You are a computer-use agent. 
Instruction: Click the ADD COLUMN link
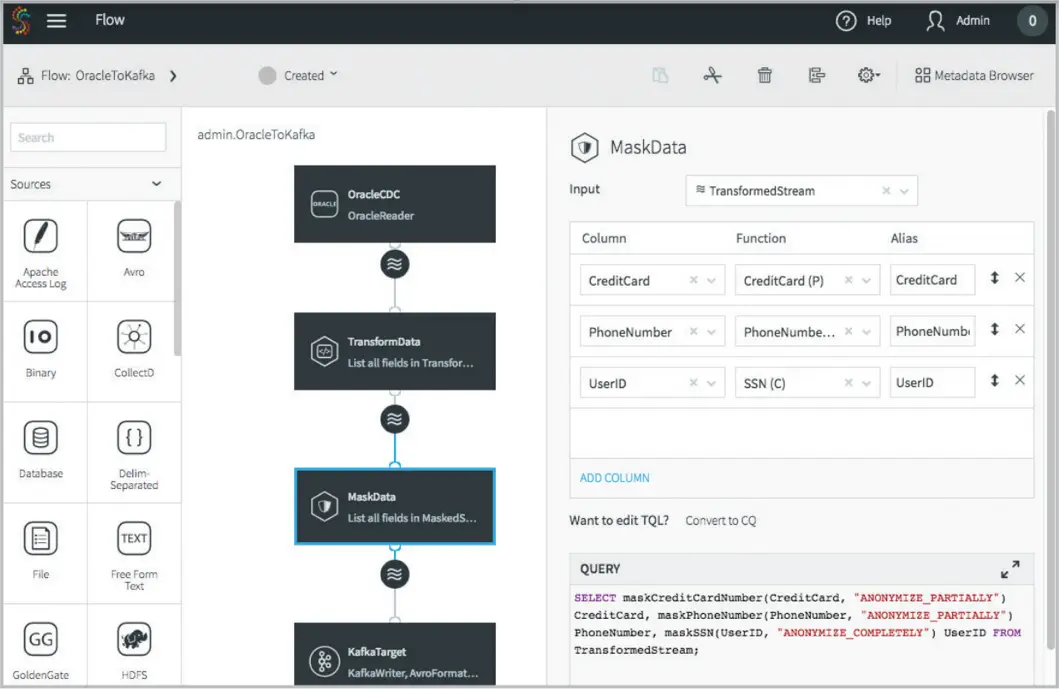coord(614,478)
